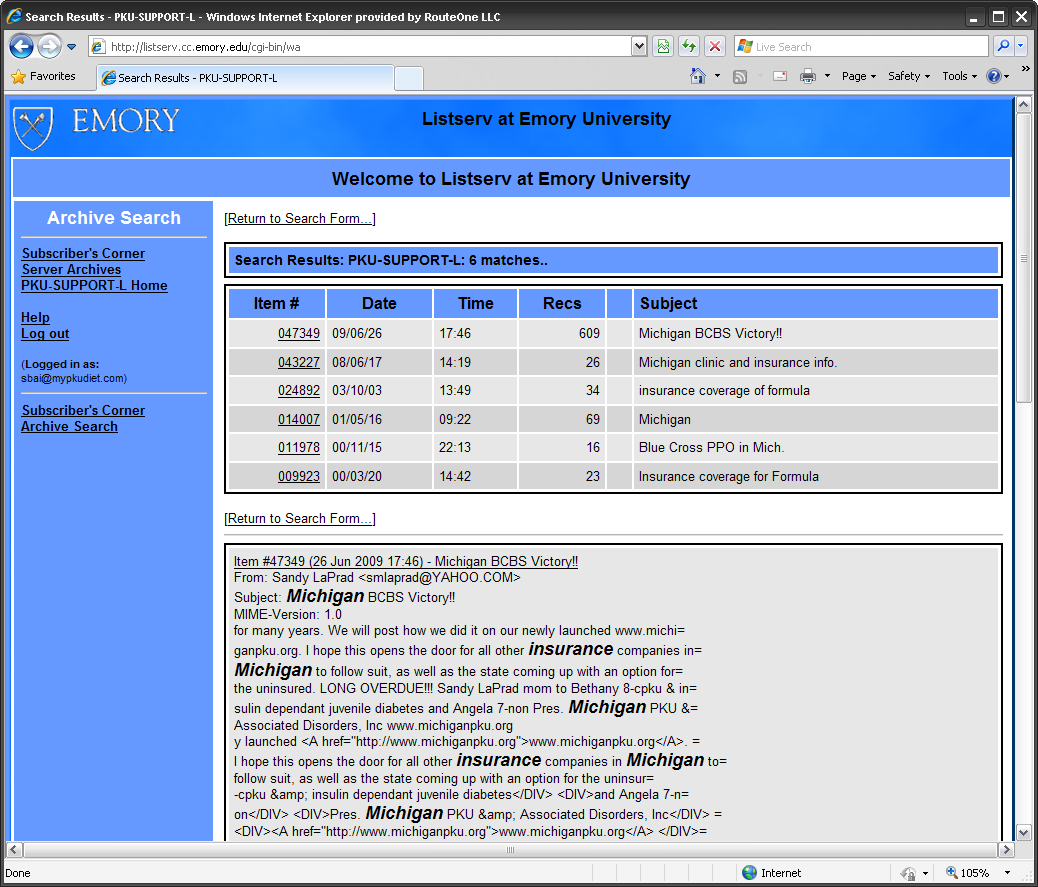Click subject 'Michigan clinic and insurance info.'

pyautogui.click(x=738, y=362)
